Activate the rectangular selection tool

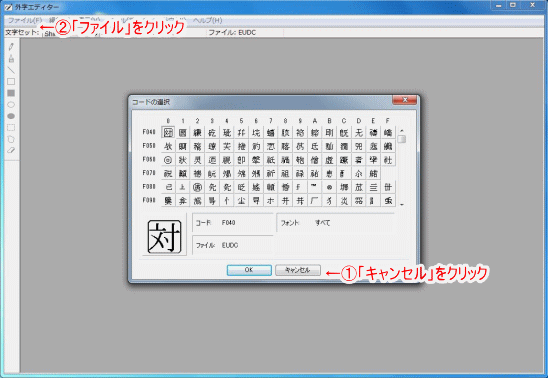pyautogui.click(x=11, y=128)
